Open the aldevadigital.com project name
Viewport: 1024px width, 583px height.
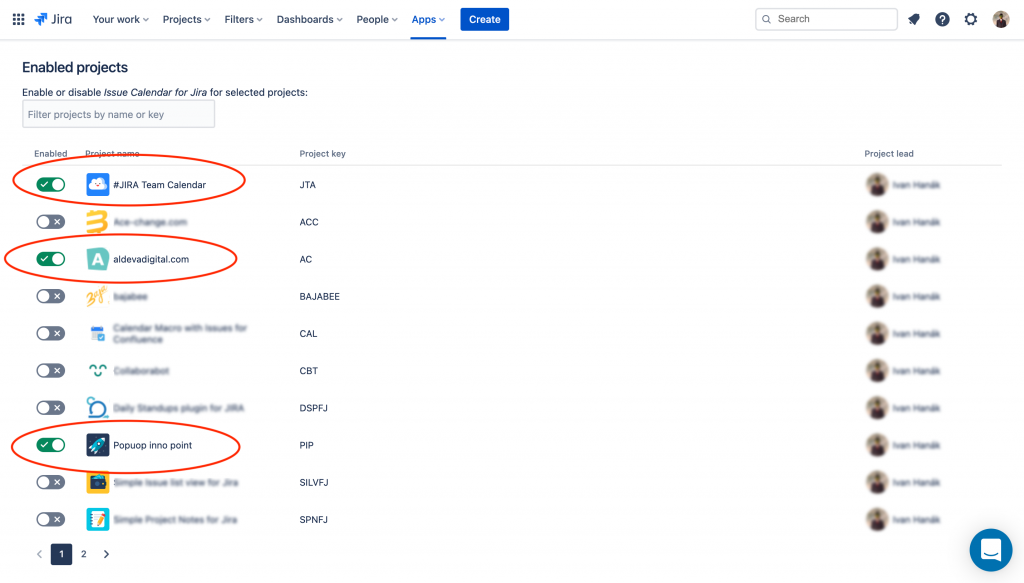click(x=151, y=259)
